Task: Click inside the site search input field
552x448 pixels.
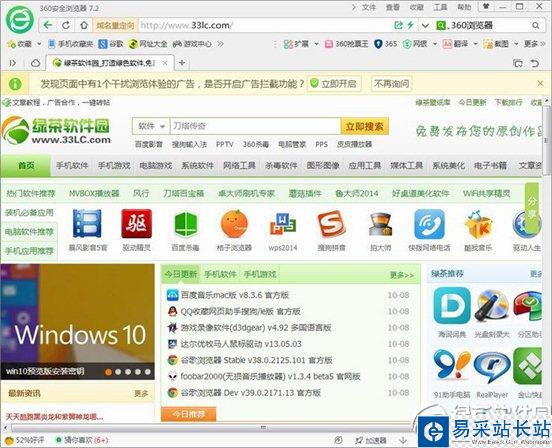Action: tap(255, 126)
